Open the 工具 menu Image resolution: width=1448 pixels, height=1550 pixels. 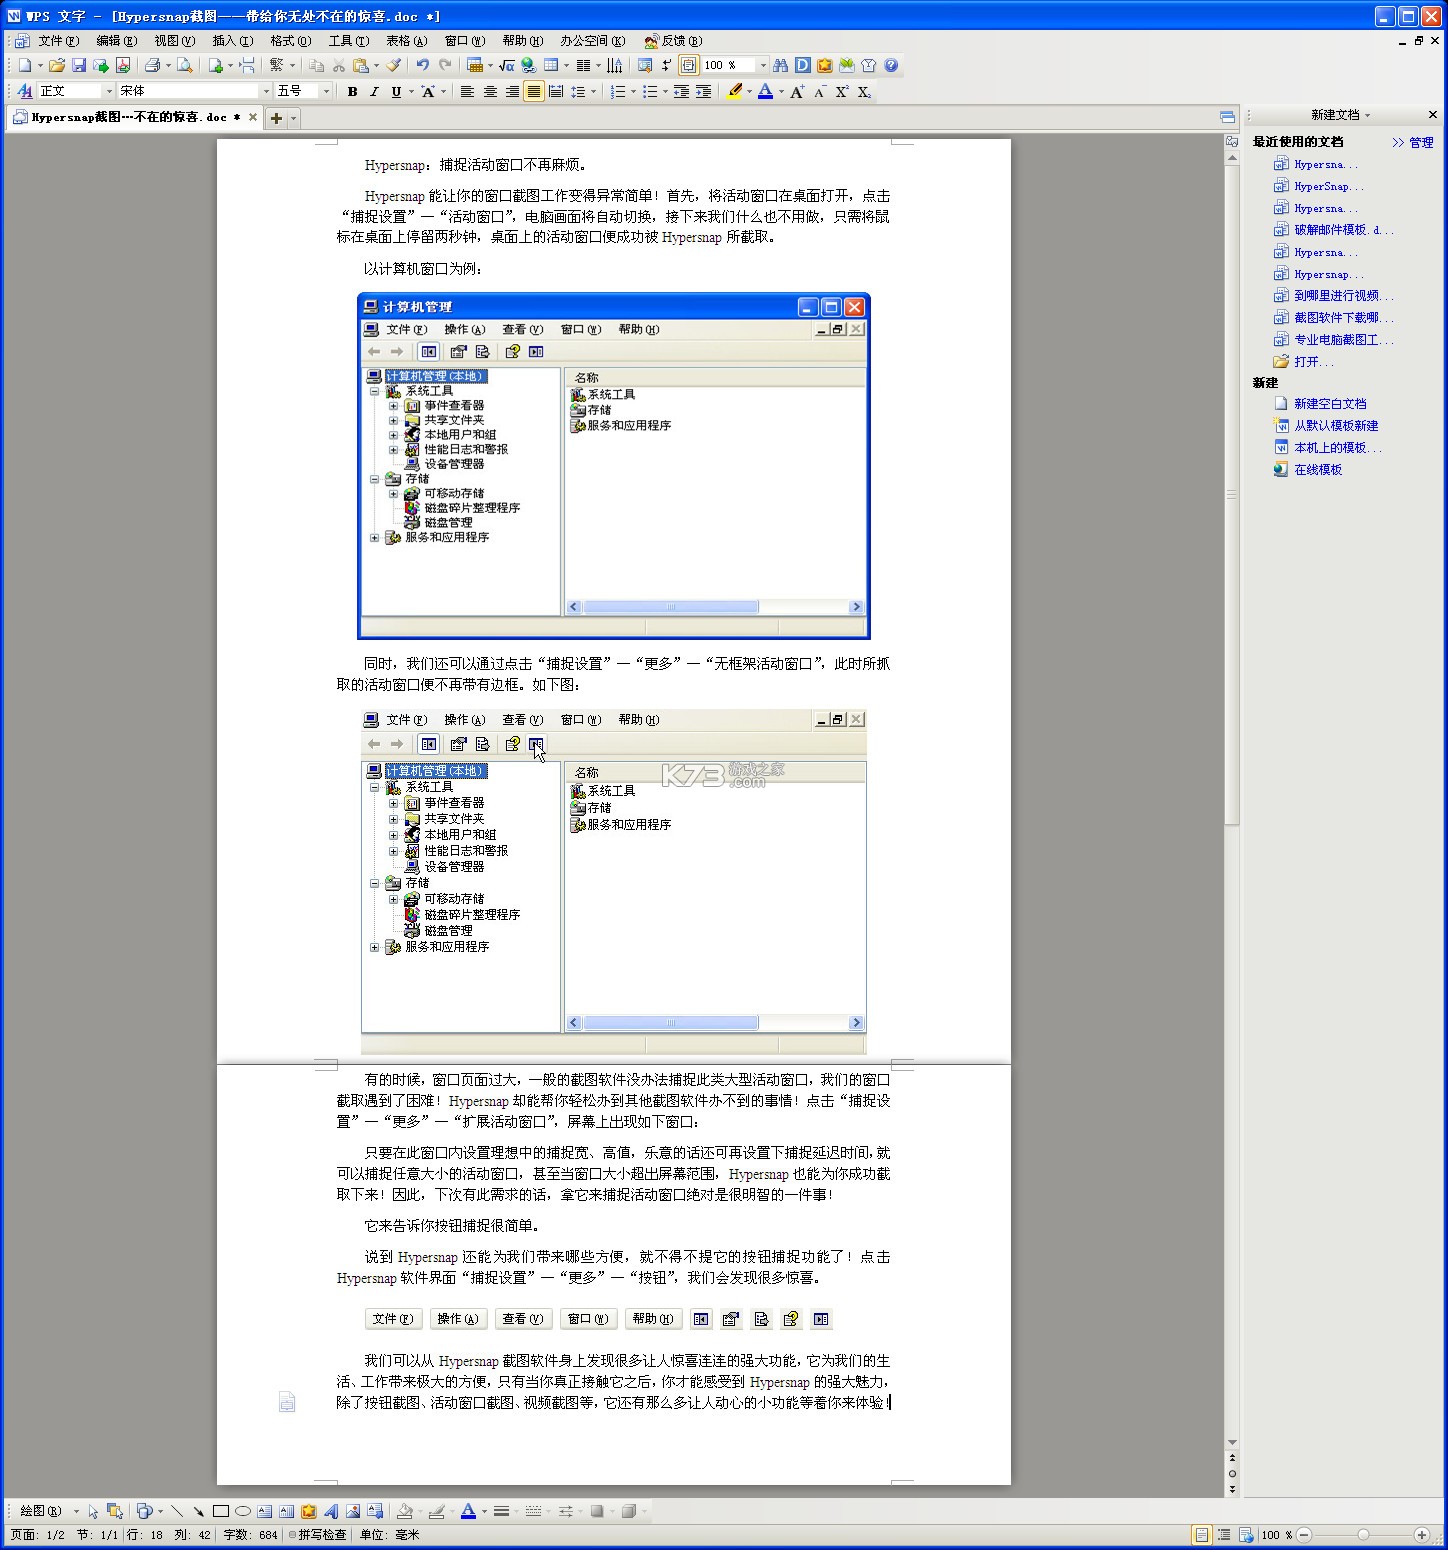pyautogui.click(x=348, y=41)
